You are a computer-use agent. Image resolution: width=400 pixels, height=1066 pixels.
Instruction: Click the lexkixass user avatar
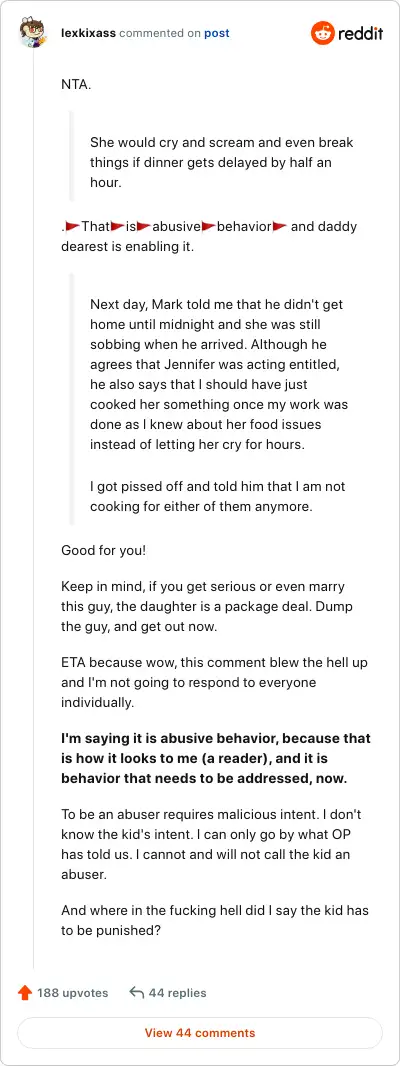[33, 33]
